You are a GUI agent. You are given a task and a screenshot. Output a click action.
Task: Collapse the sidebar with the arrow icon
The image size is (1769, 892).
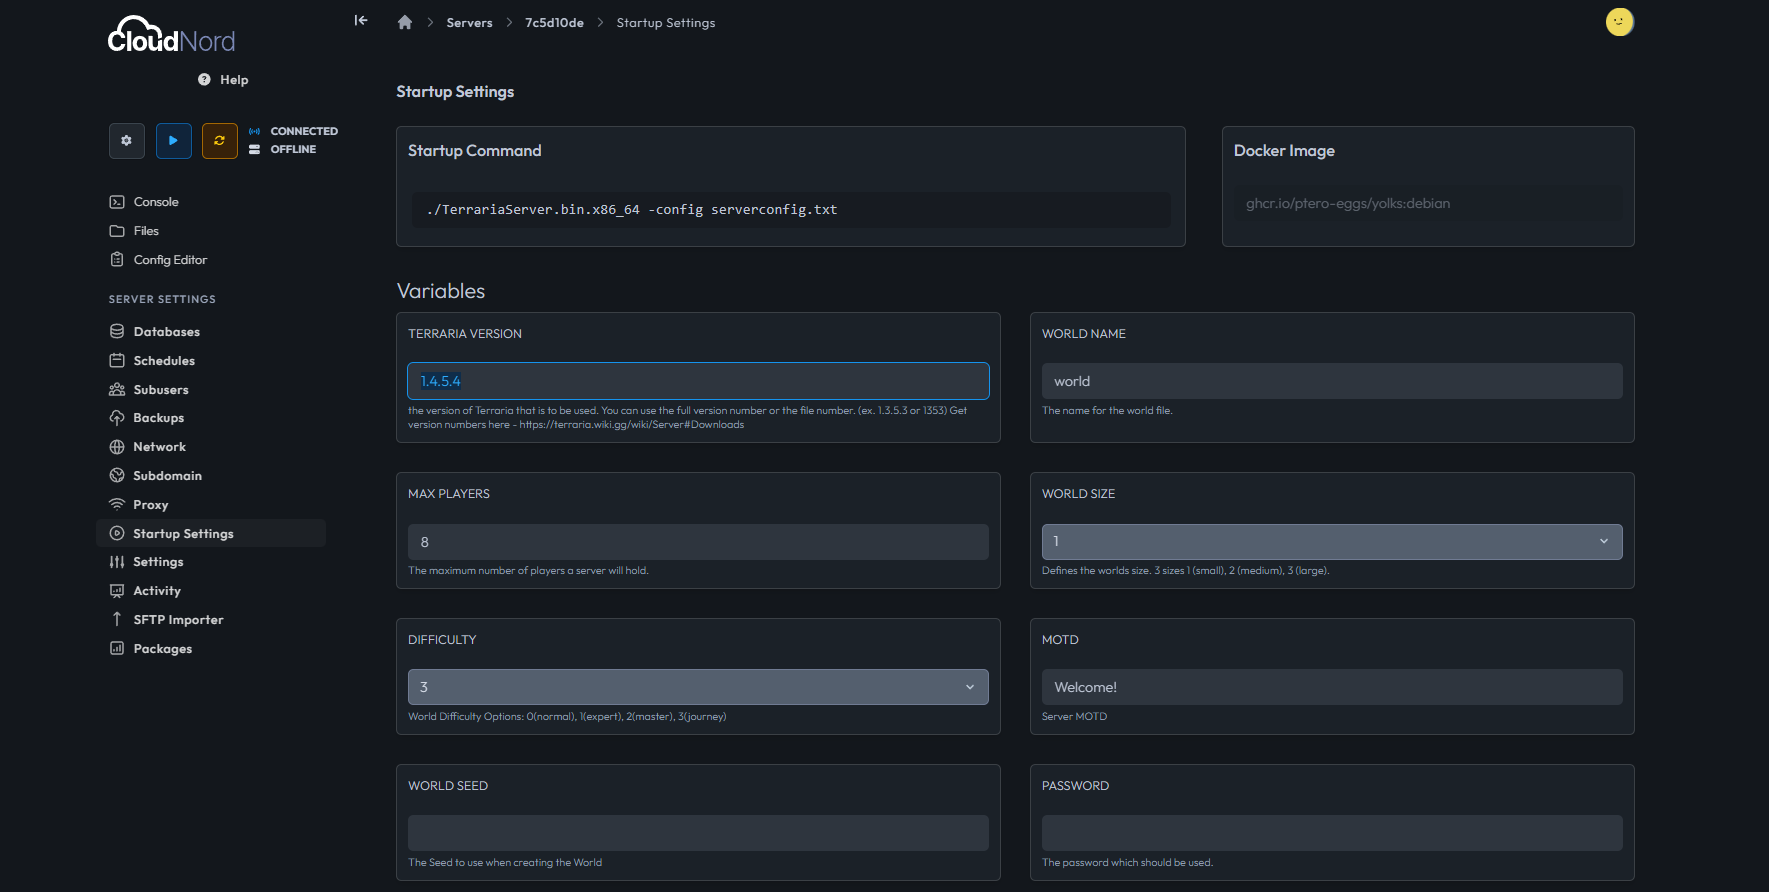(x=361, y=21)
